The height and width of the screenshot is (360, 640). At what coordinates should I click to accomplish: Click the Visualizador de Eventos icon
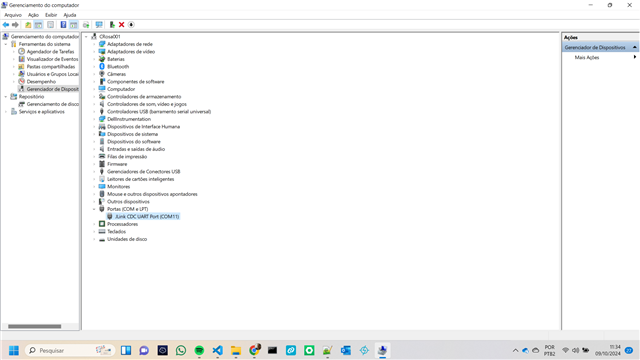[x=22, y=59]
